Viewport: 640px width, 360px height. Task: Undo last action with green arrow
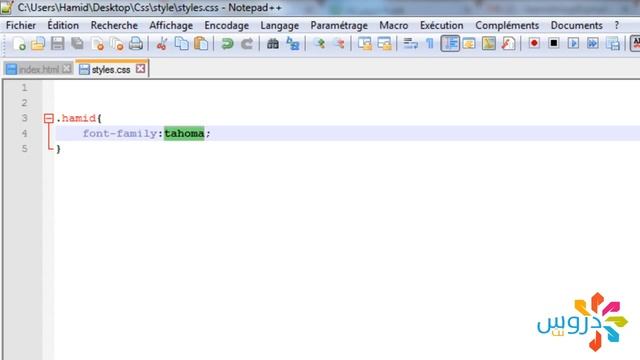[227, 44]
